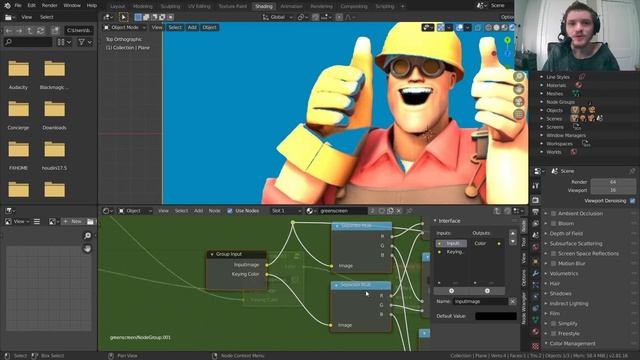This screenshot has width=640, height=360.
Task: Expand the Volumetrics panel
Action: (x=563, y=273)
